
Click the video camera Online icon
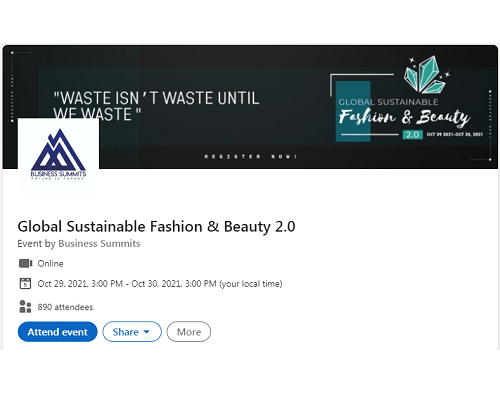pyautogui.click(x=25, y=263)
